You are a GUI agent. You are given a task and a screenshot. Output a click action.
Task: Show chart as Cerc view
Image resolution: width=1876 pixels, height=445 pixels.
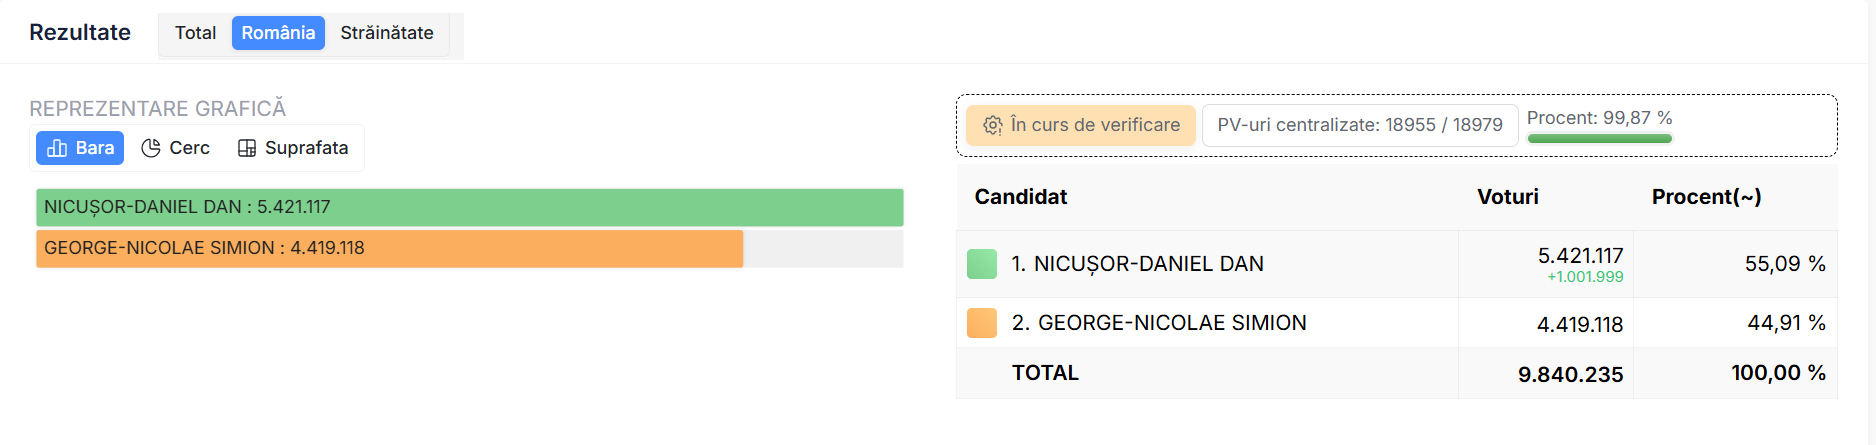(176, 148)
